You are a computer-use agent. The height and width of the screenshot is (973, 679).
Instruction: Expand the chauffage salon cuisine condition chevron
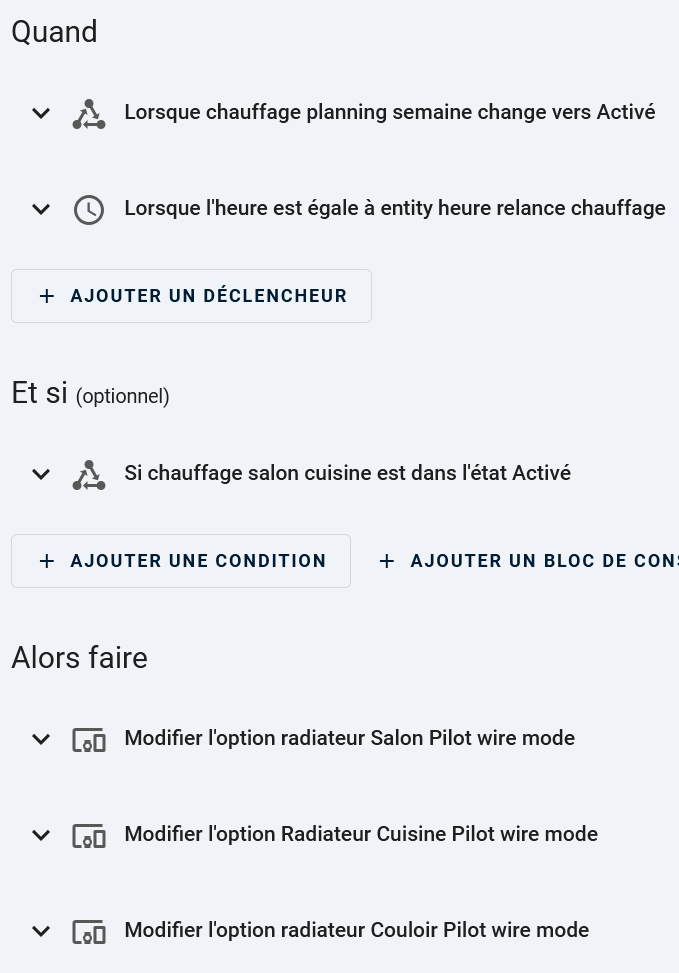click(x=41, y=474)
